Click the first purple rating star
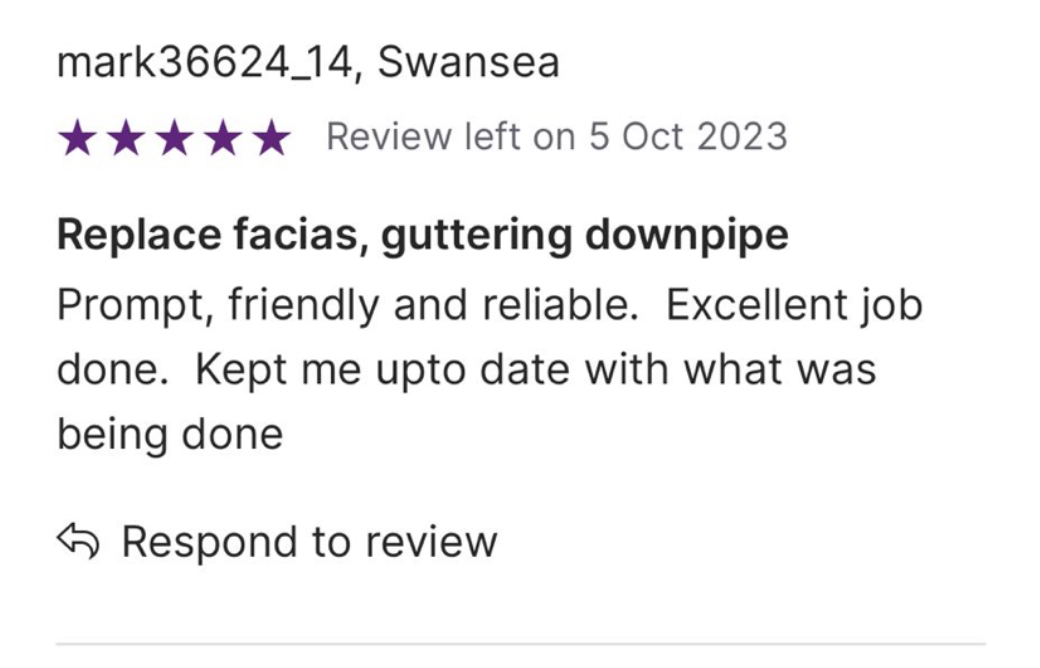The width and height of the screenshot is (1040, 668). (78, 138)
